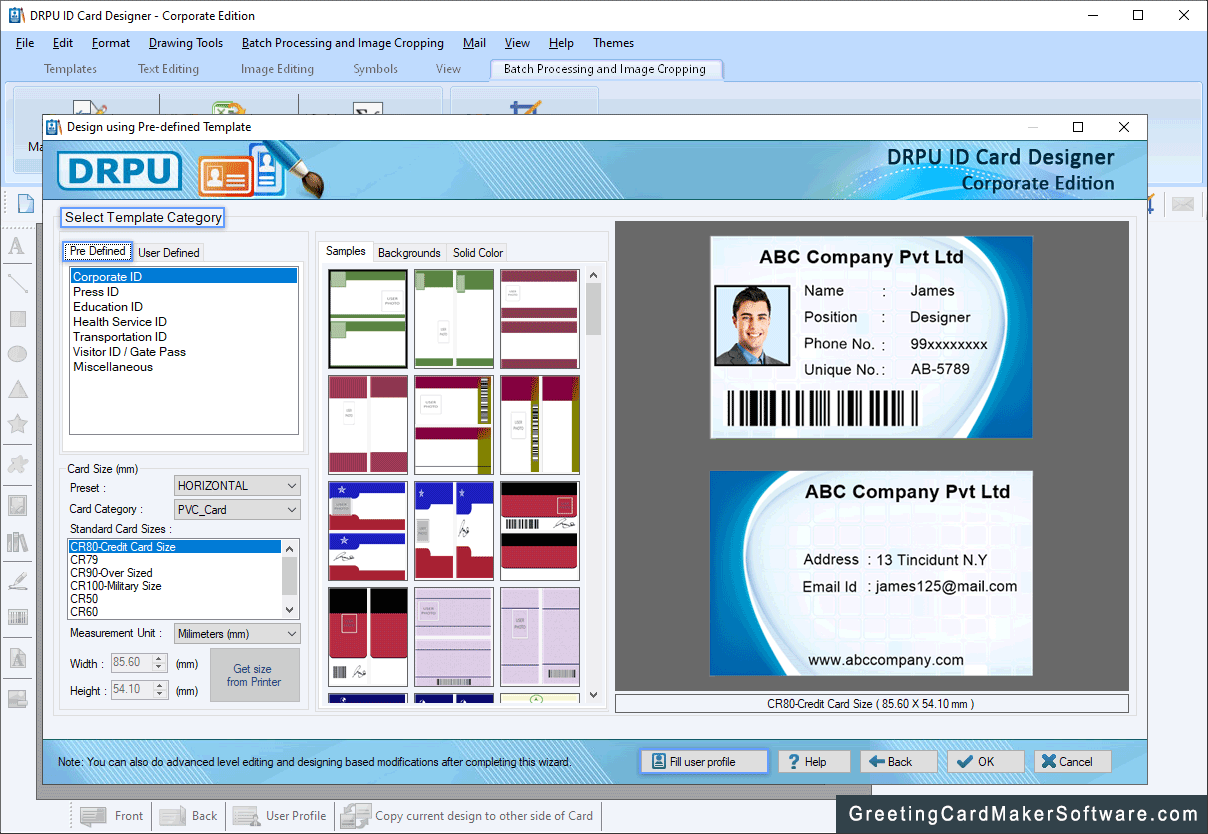Switch to the Symbols ribbon tab
Viewport: 1208px width, 834px height.
click(x=375, y=69)
